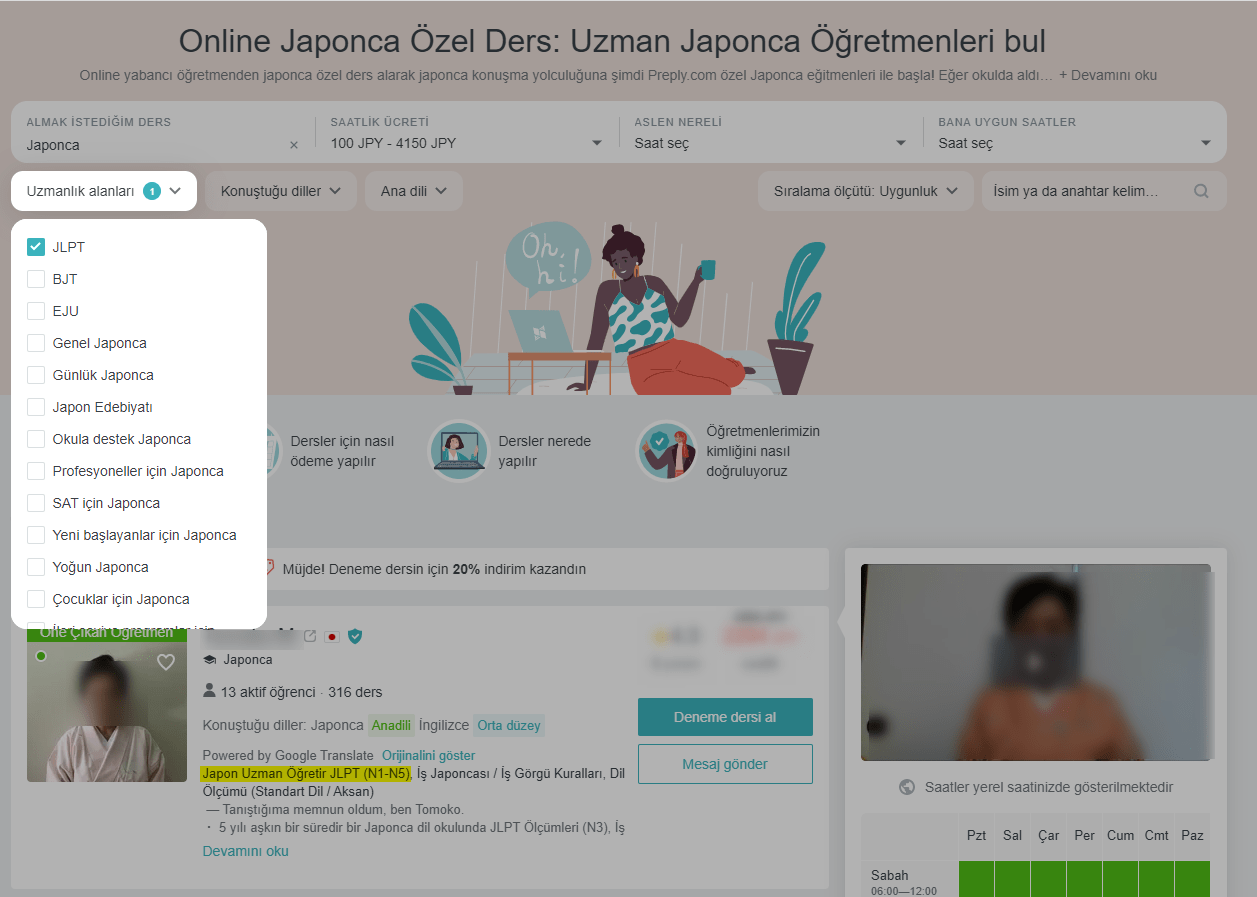Viewport: 1257px width, 897px height.
Task: Clear the Japonca subject with the x icon
Action: [x=294, y=145]
